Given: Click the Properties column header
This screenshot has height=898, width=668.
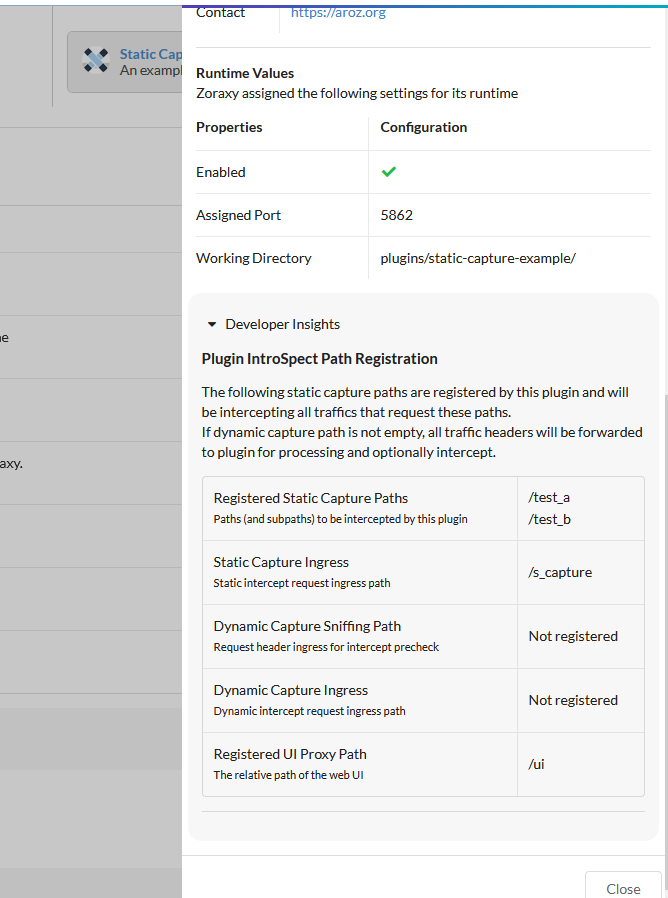Looking at the screenshot, I should (229, 127).
